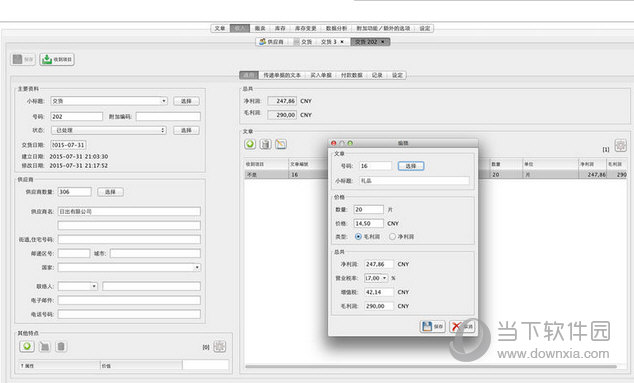Open the 设定 sub-tab next to 记录
Screen dimensions: 634x383
click(x=397, y=75)
